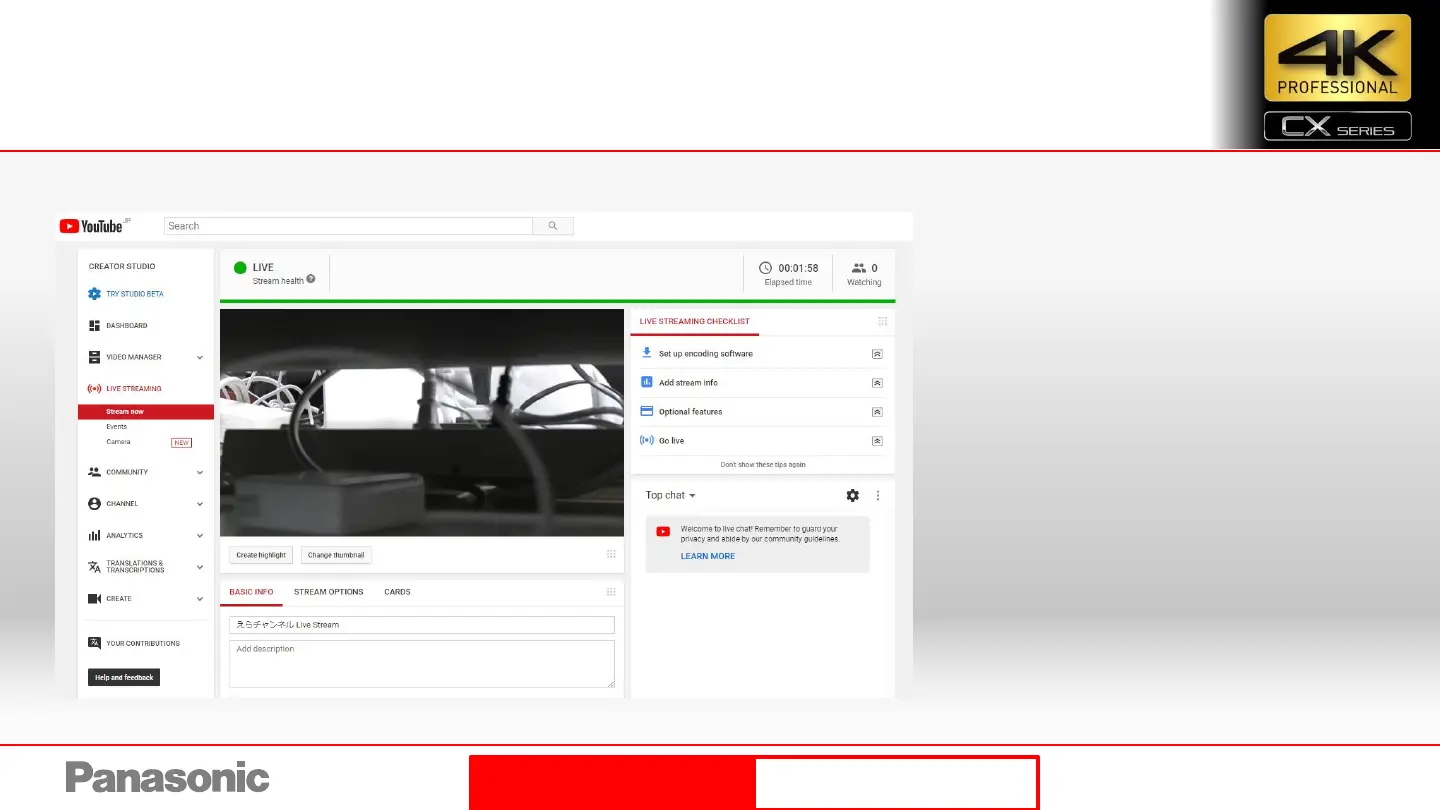Viewport: 1440px width, 810px height.
Task: Click the YouTube logo icon
Action: point(69,226)
